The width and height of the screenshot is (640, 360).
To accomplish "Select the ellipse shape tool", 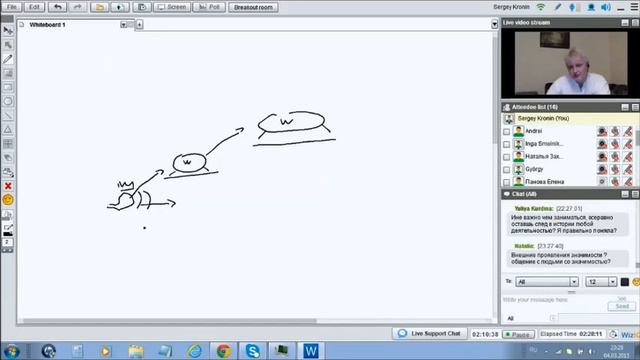I will [8, 101].
